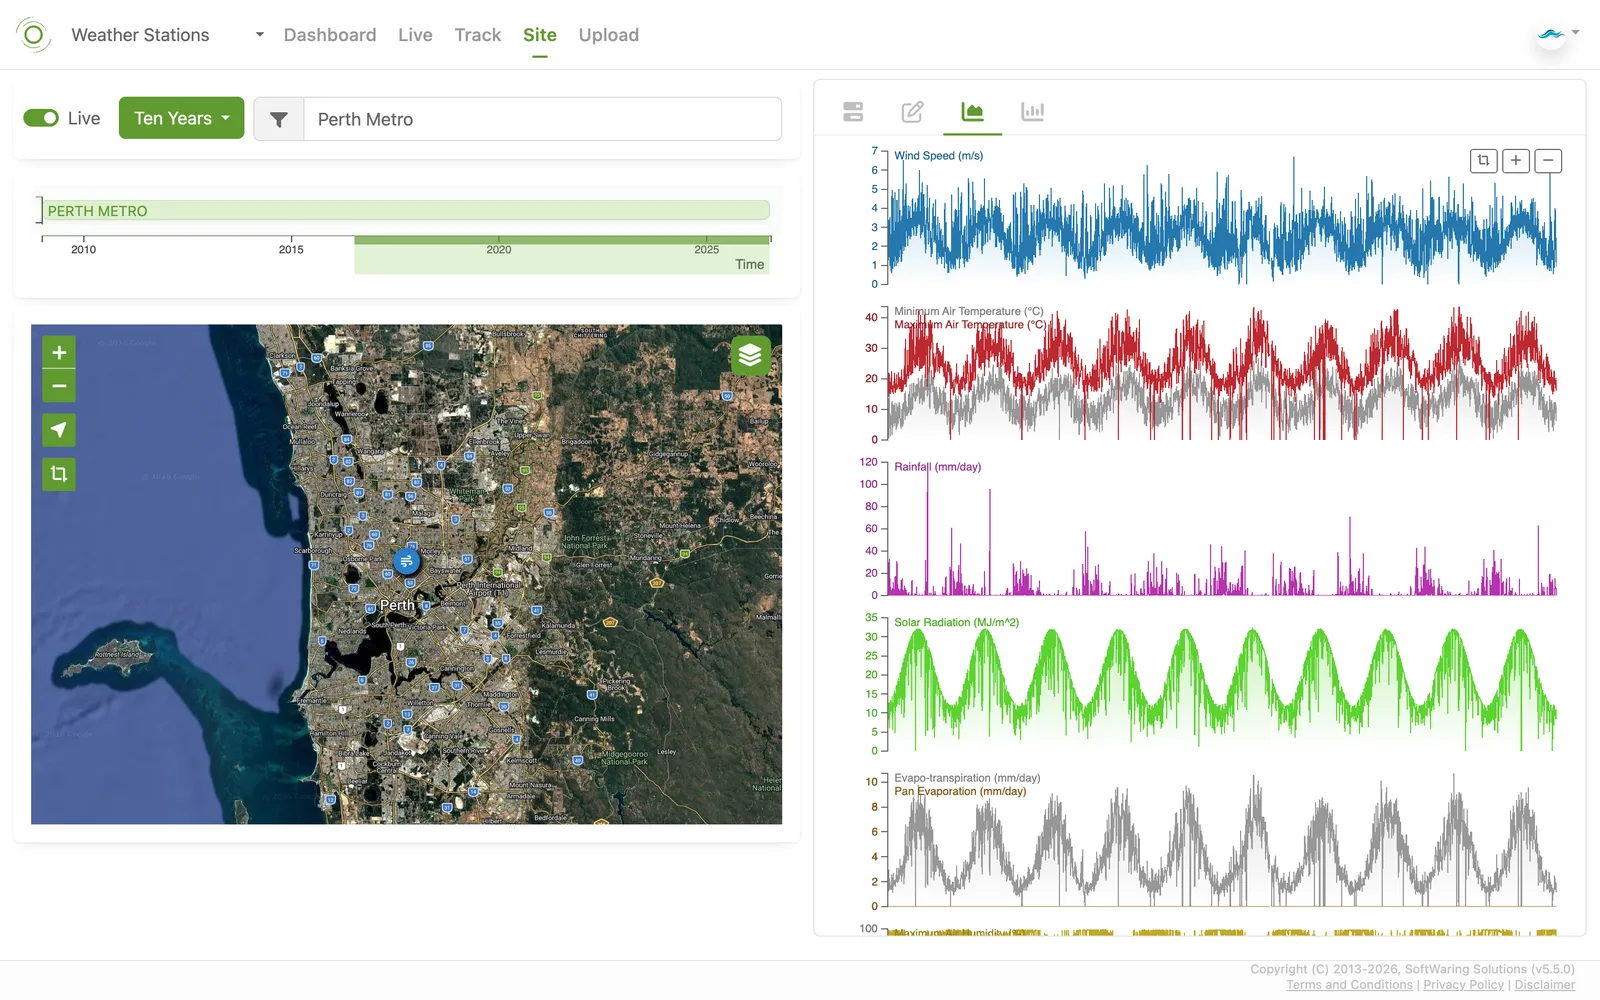This screenshot has height=1000, width=1600.
Task: Open the edit pencil view icon
Action: pos(912,111)
